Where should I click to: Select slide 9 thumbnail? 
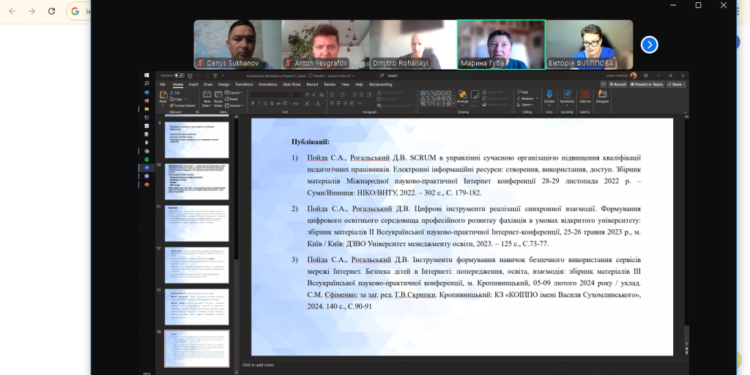[x=197, y=140]
